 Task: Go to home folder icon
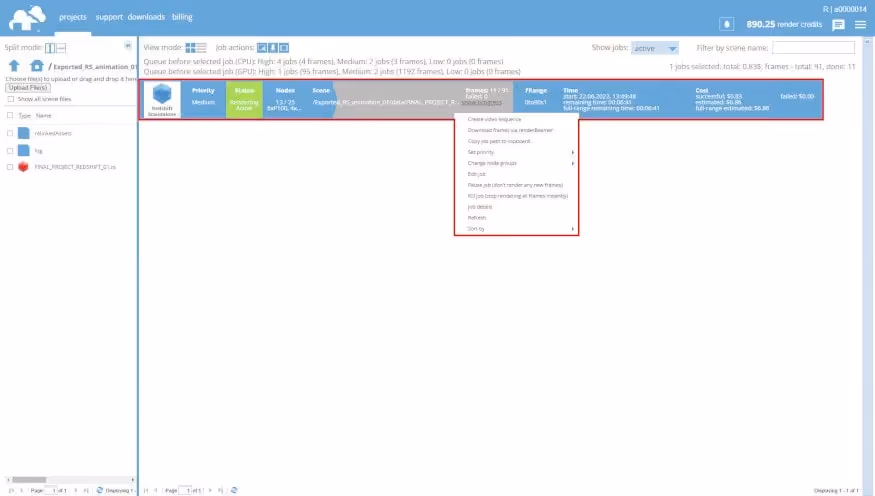pos(37,66)
